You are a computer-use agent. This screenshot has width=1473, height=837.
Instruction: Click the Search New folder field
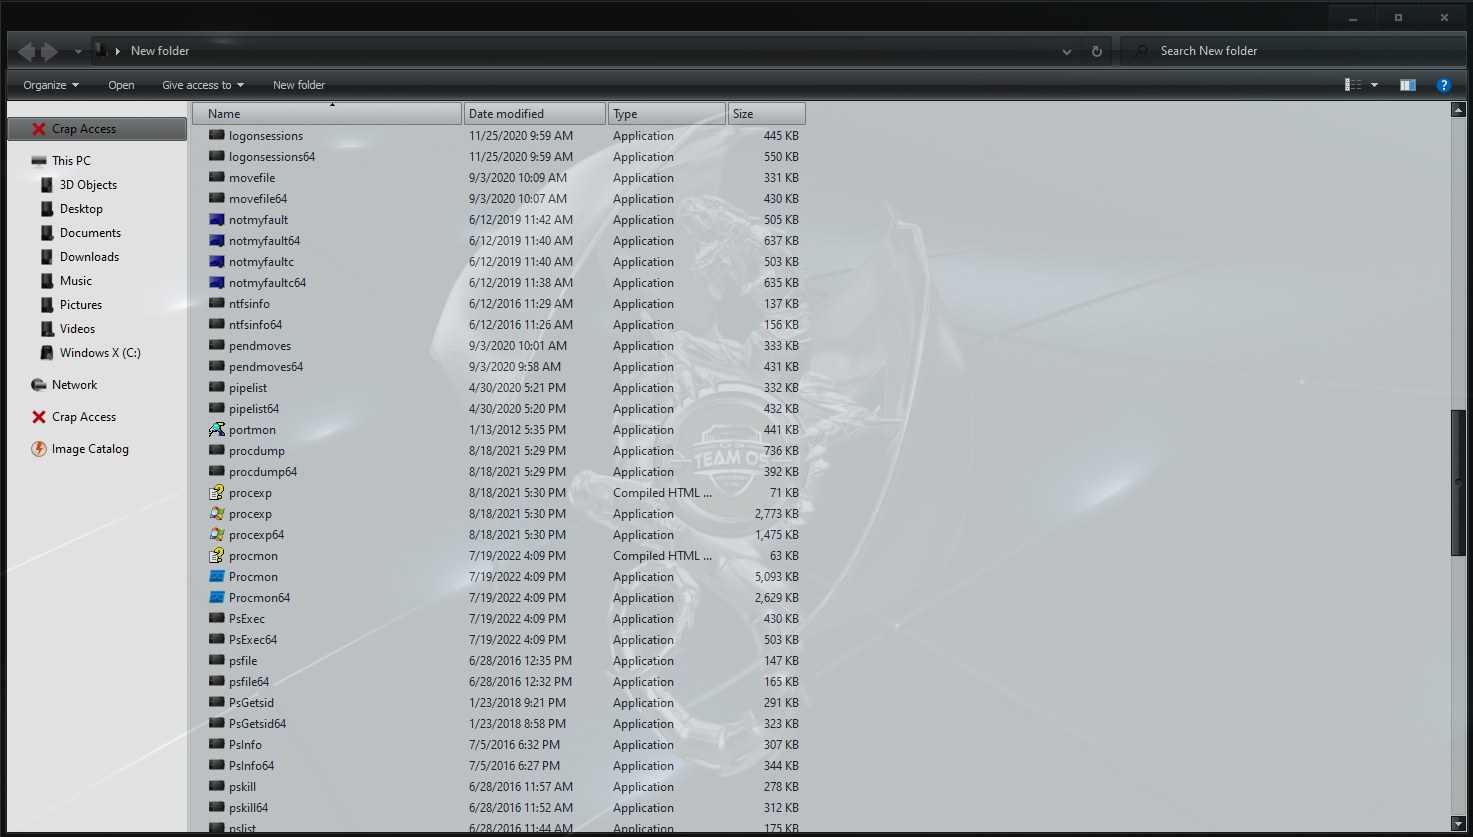click(x=1294, y=51)
